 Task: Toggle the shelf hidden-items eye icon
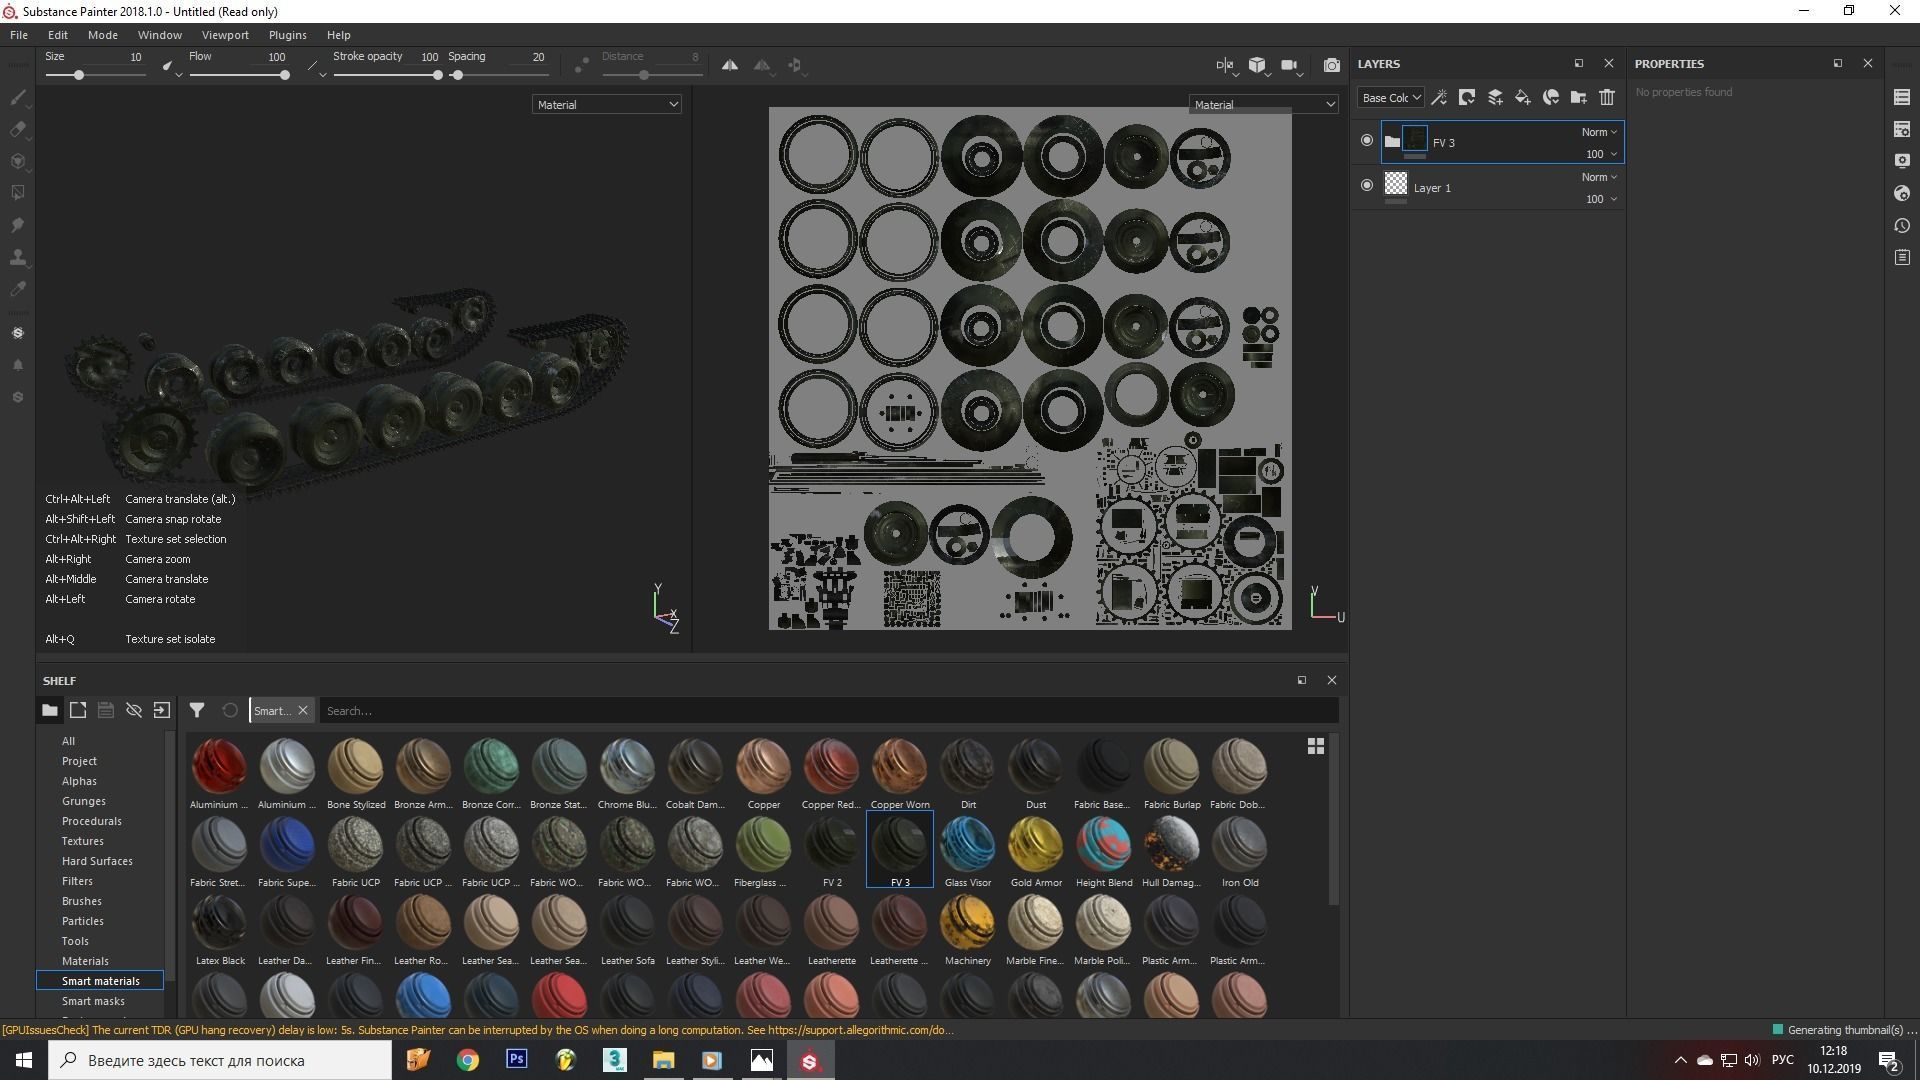(133, 710)
